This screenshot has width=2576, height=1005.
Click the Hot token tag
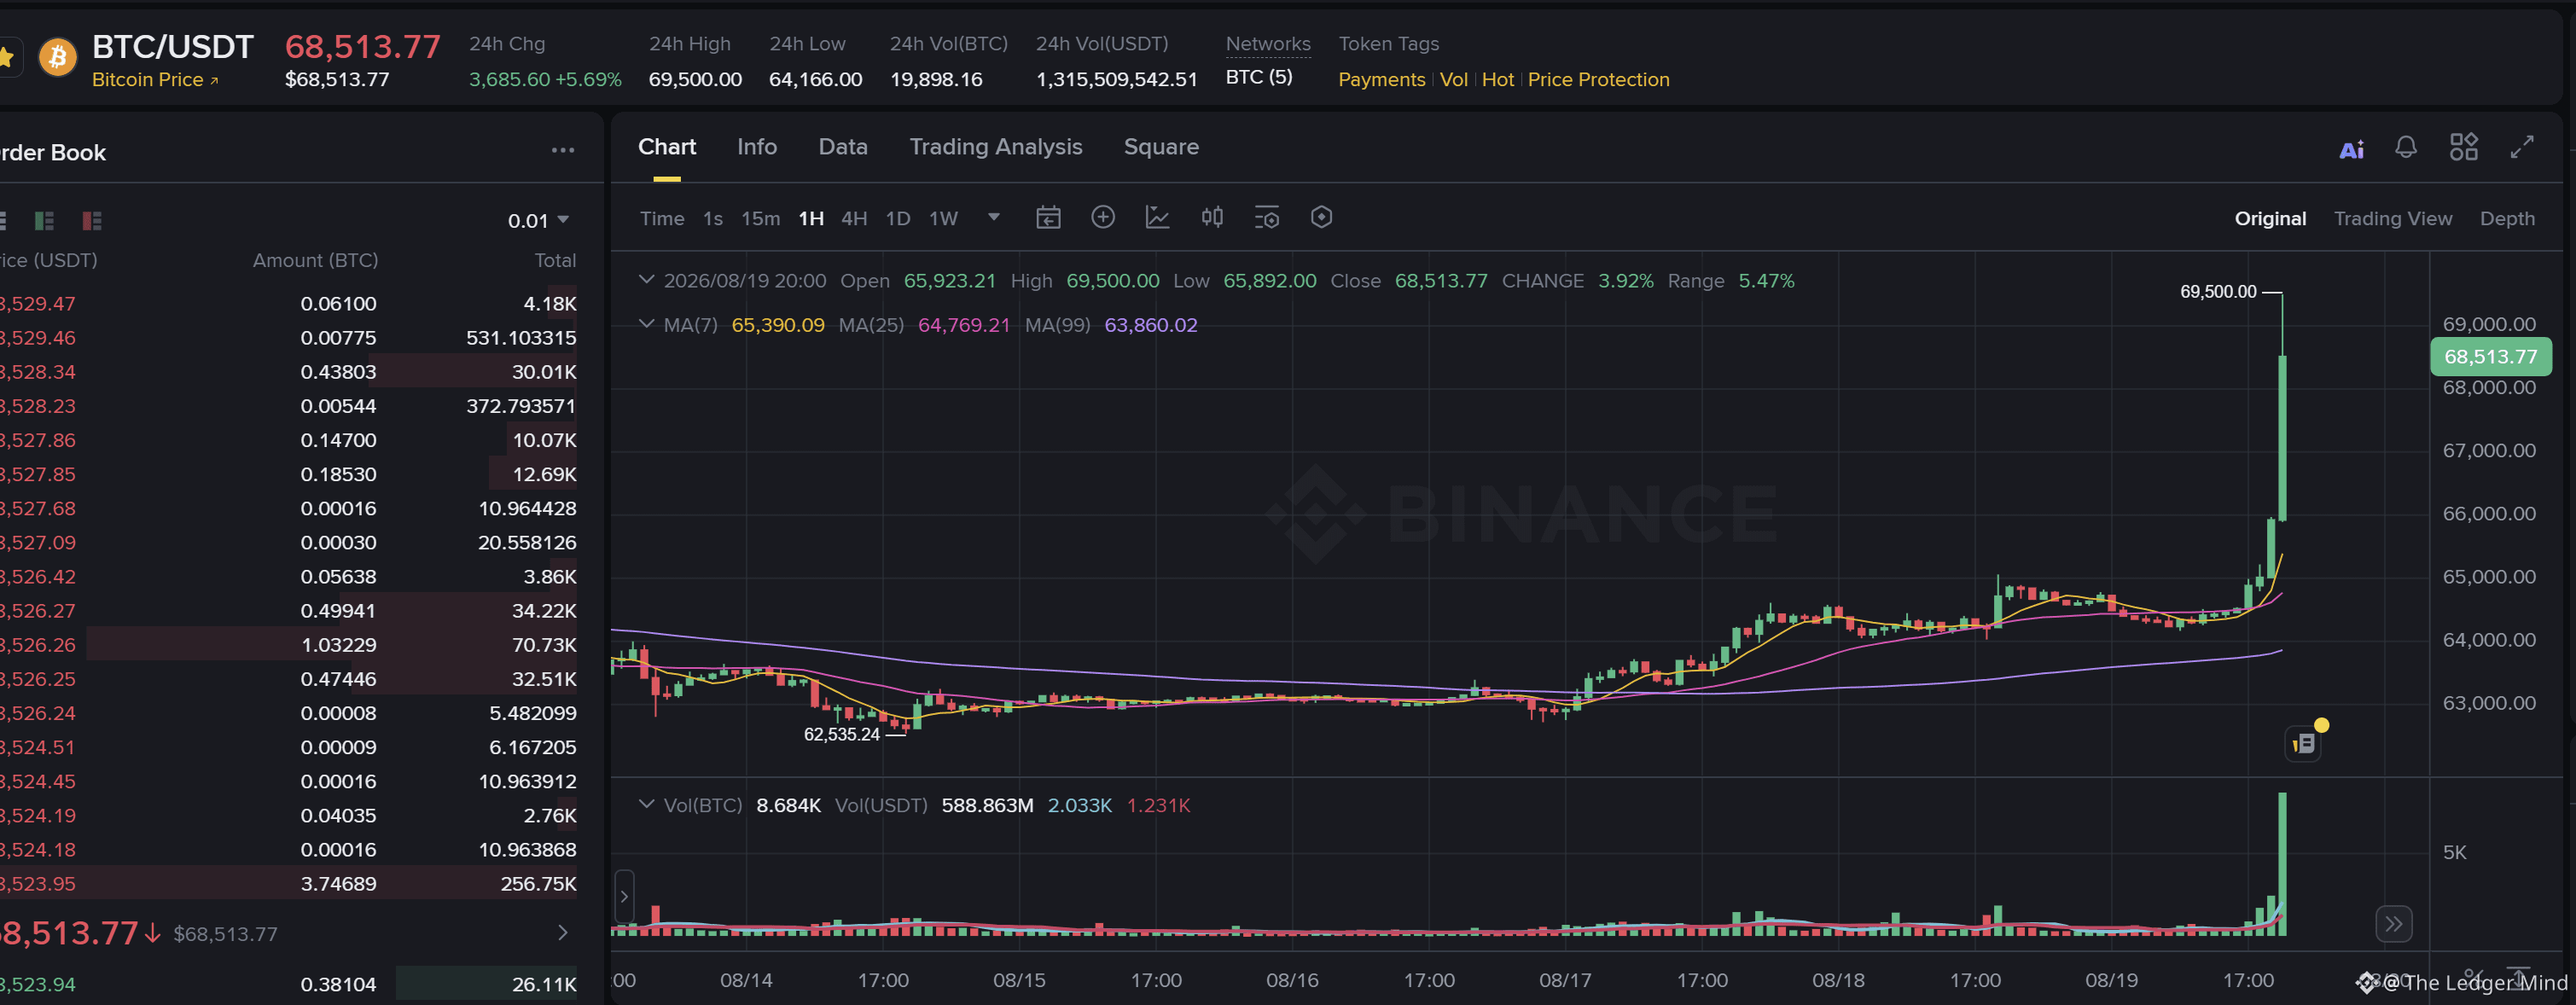[x=1497, y=79]
